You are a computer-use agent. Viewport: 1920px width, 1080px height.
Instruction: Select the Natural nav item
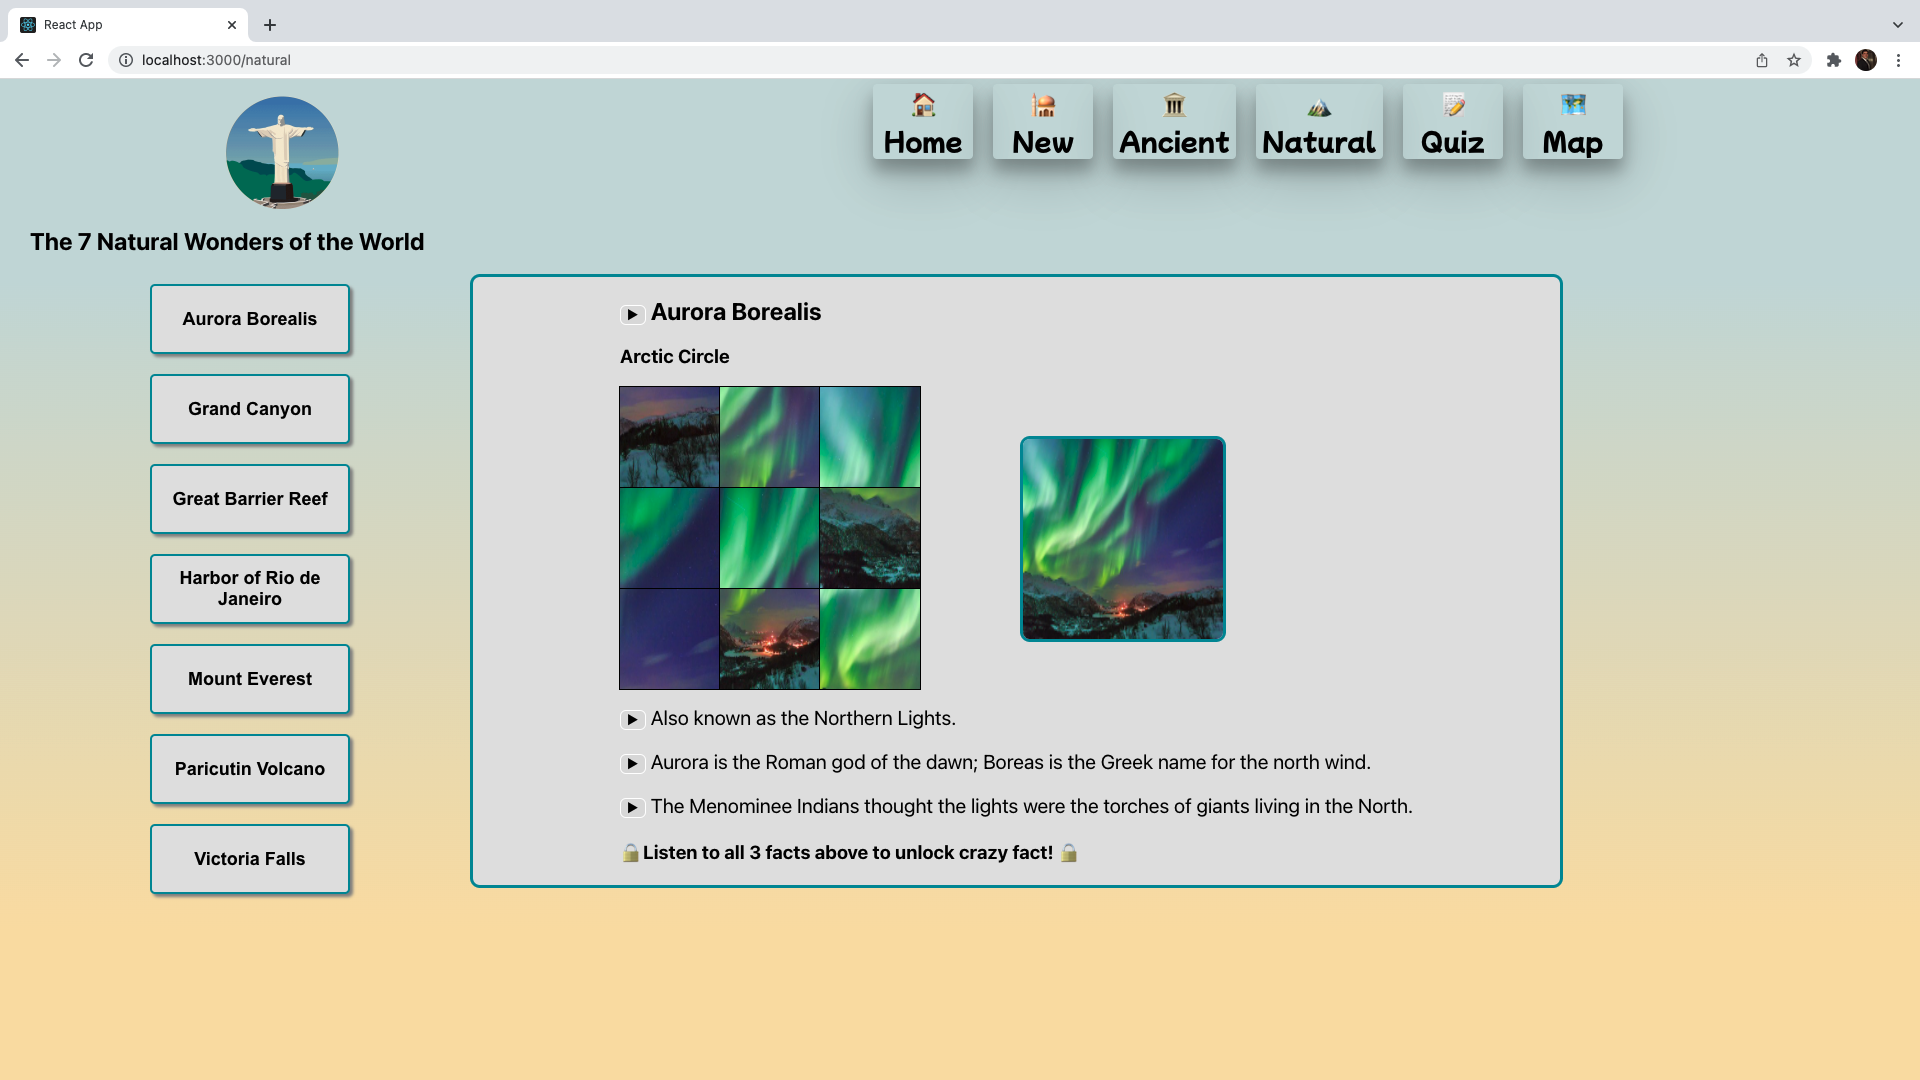point(1319,122)
